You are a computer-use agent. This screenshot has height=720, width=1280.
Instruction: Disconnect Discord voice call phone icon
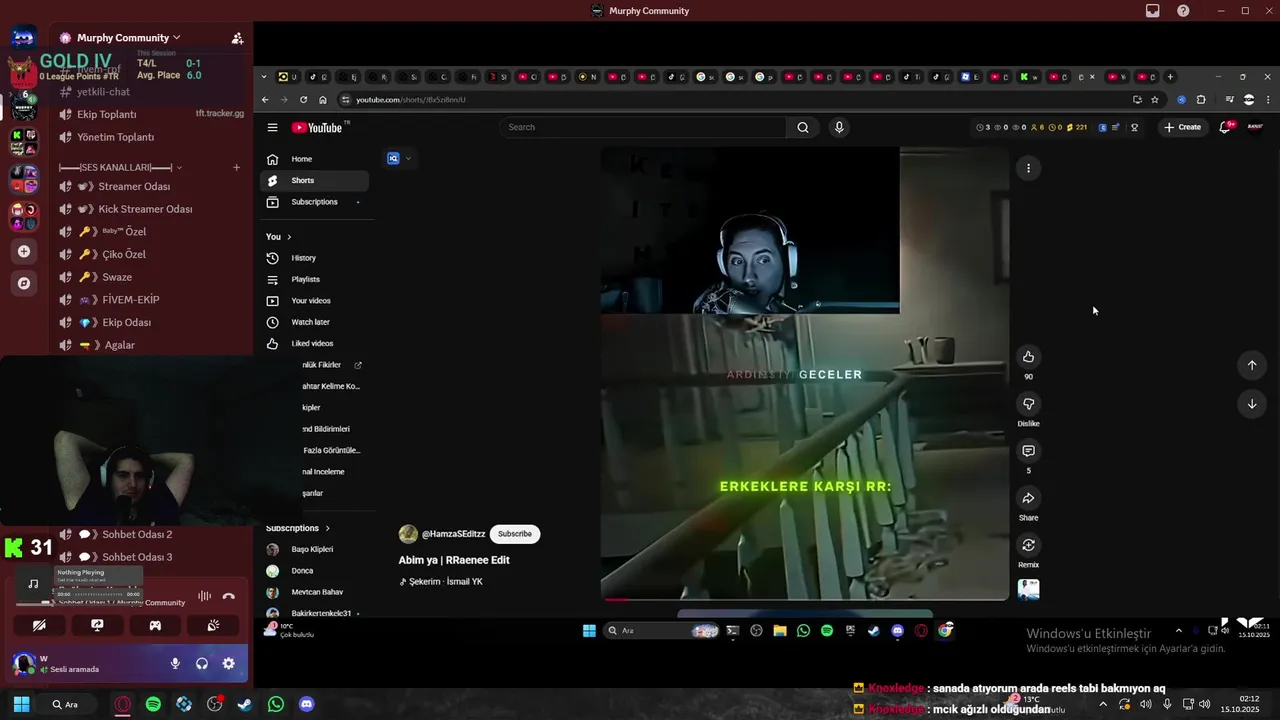tap(229, 596)
